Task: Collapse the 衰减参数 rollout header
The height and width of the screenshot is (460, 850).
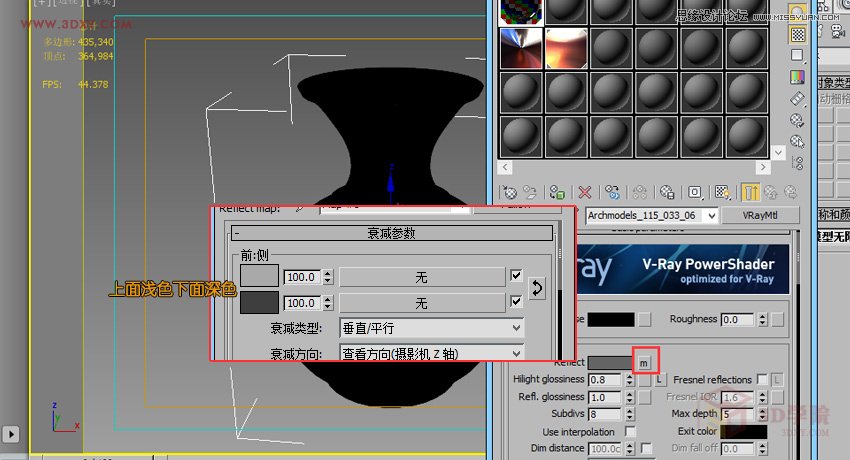Action: pyautogui.click(x=391, y=234)
